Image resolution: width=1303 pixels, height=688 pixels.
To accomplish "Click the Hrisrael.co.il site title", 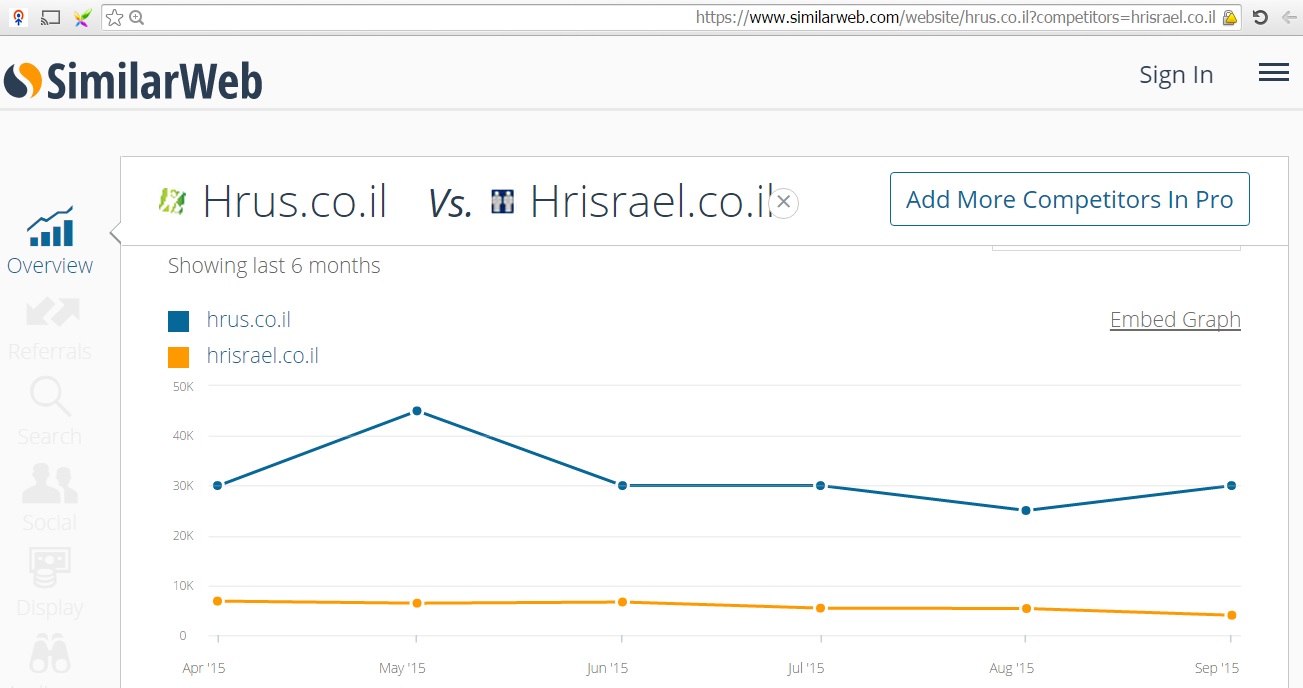I will [652, 201].
